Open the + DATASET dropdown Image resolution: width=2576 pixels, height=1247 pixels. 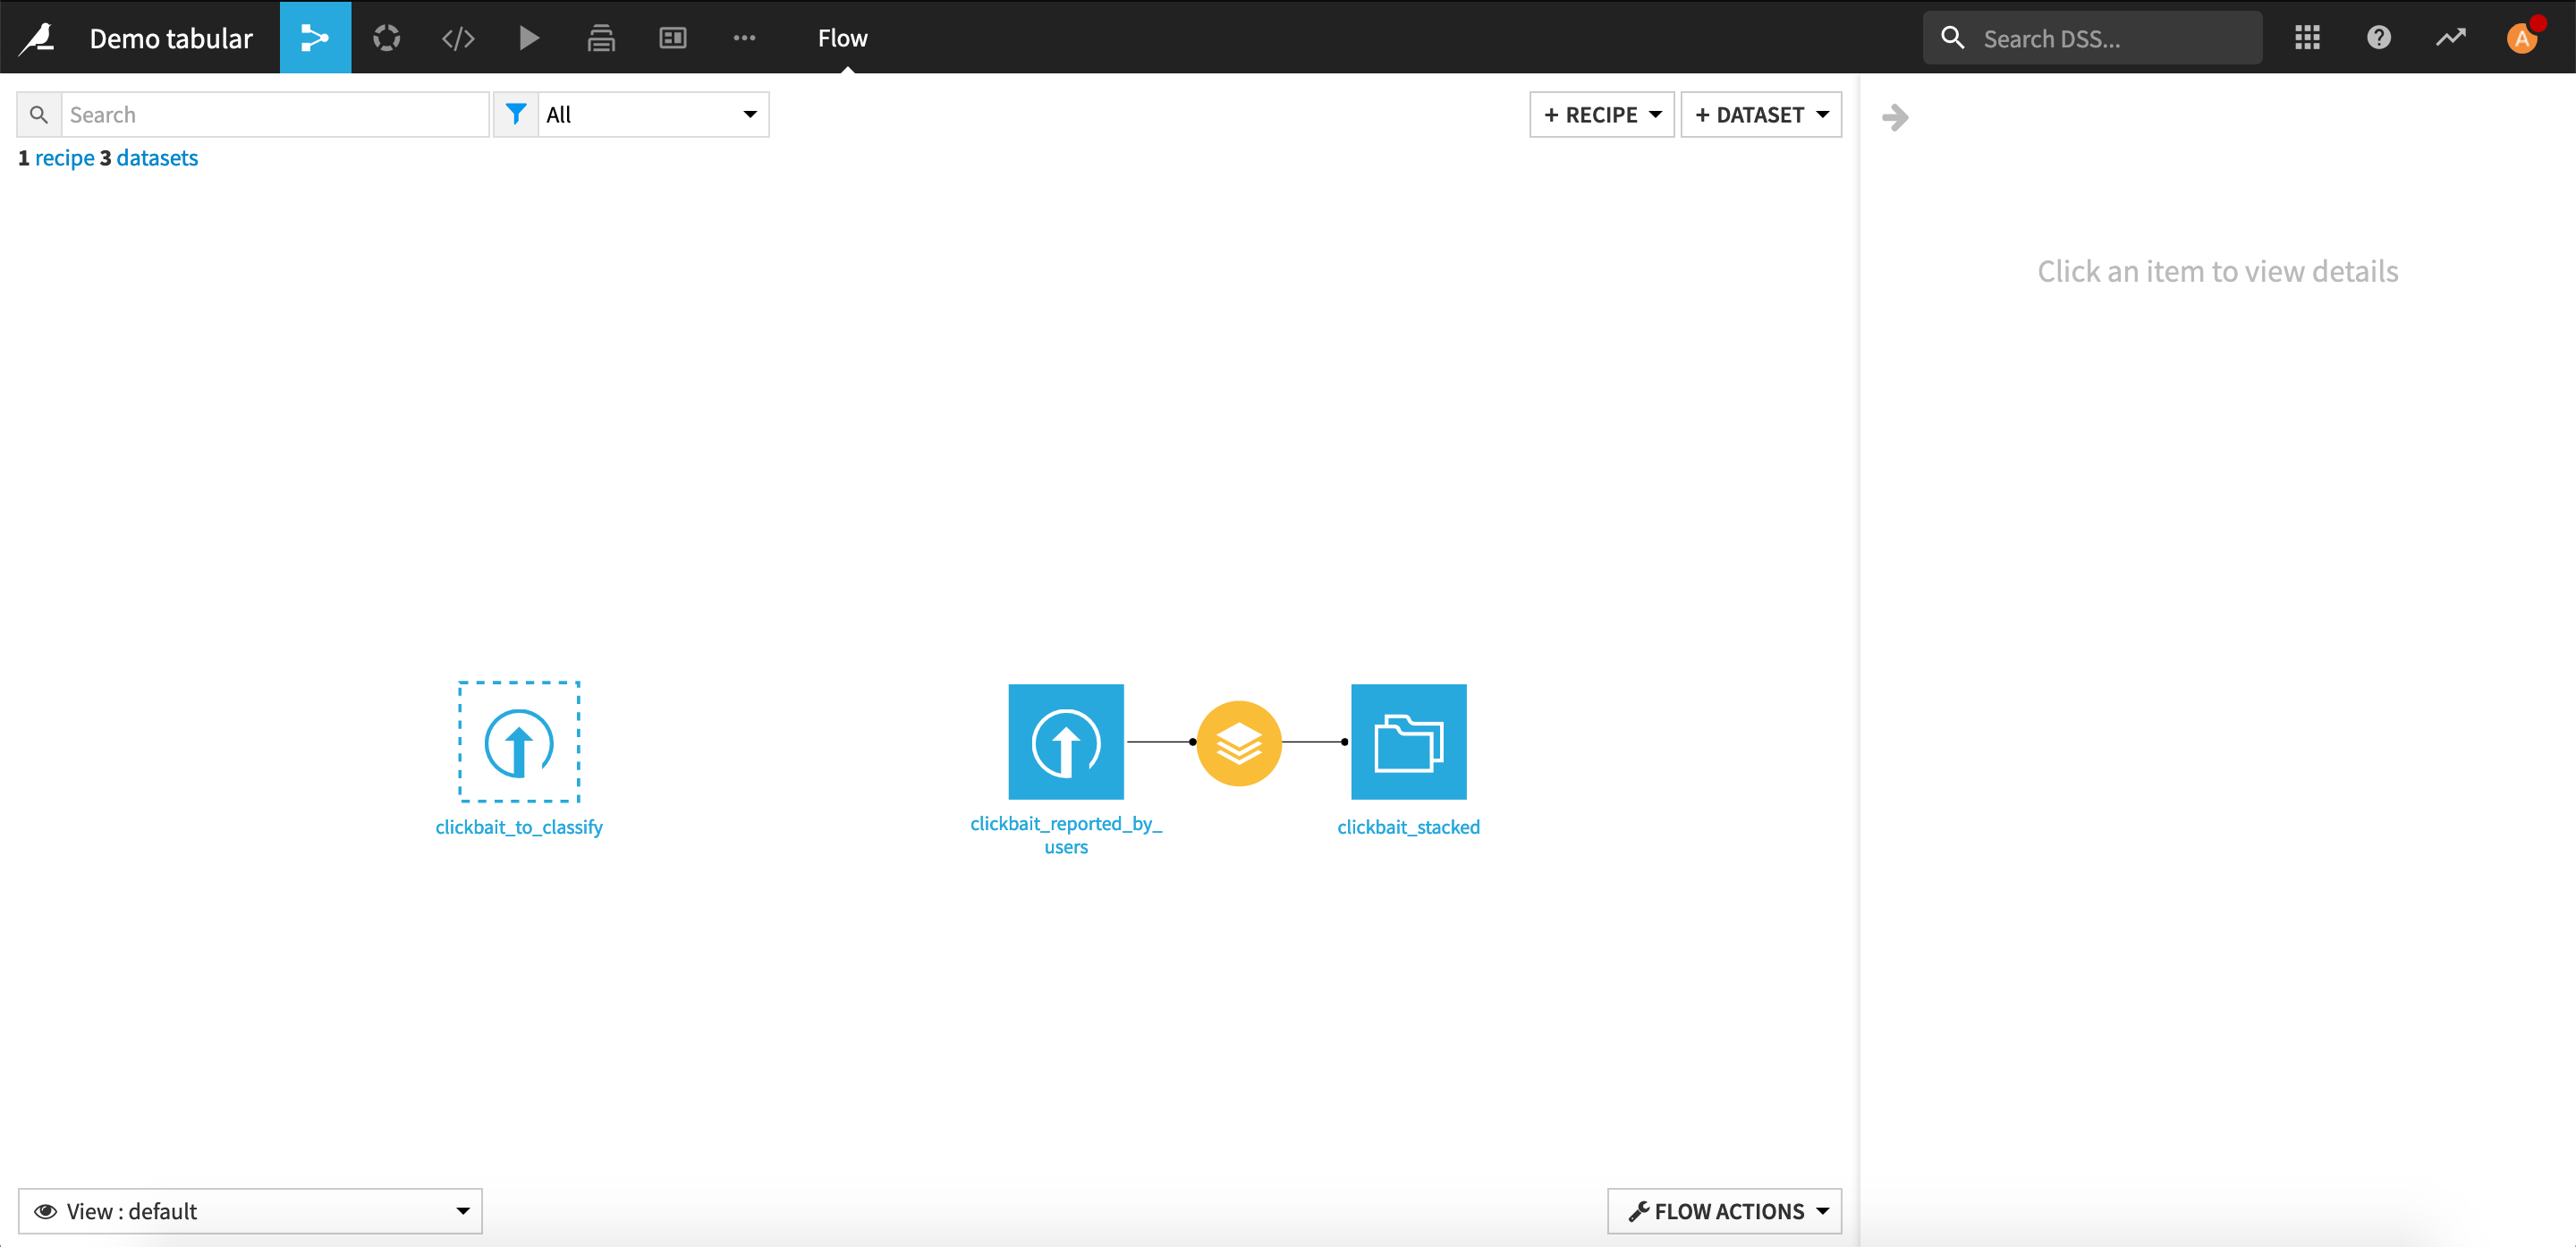(x=1761, y=115)
